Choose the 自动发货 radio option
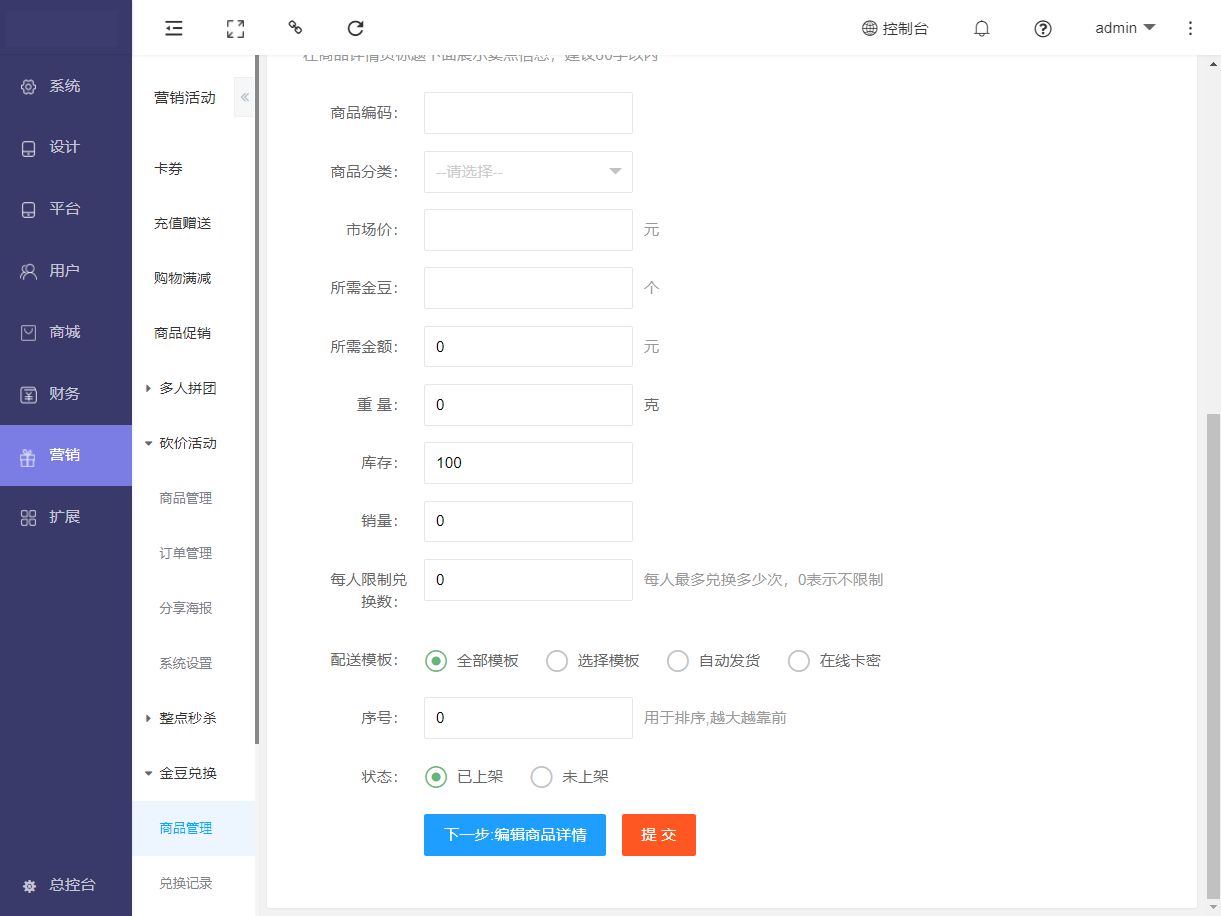This screenshot has width=1221, height=916. click(678, 661)
